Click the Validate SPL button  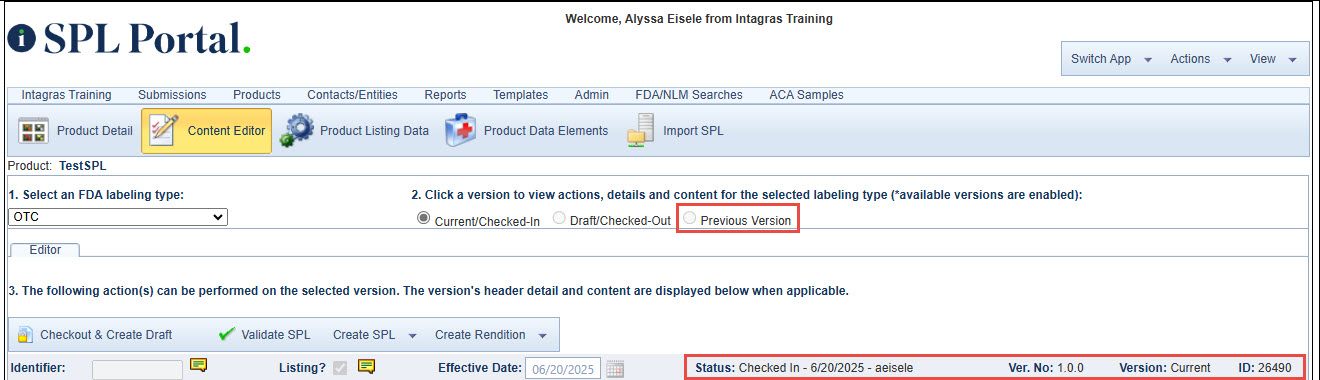pyautogui.click(x=268, y=335)
